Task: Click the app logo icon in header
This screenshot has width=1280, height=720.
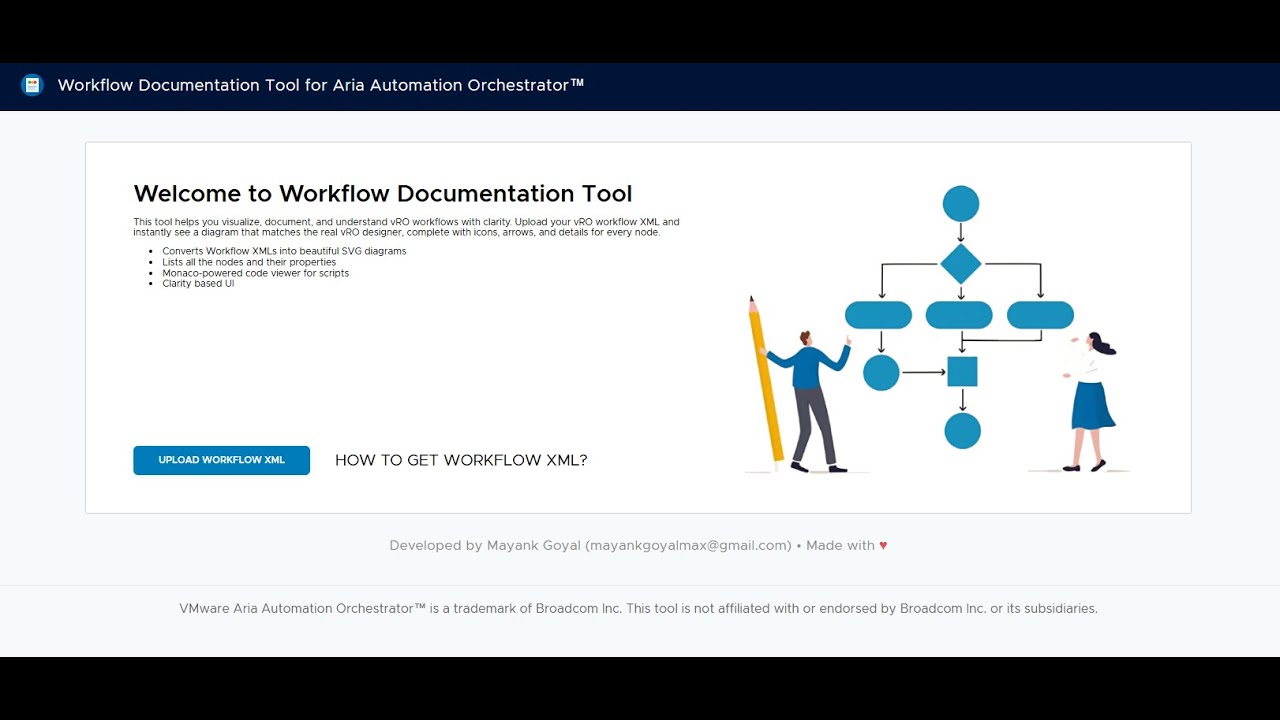Action: pos(32,85)
